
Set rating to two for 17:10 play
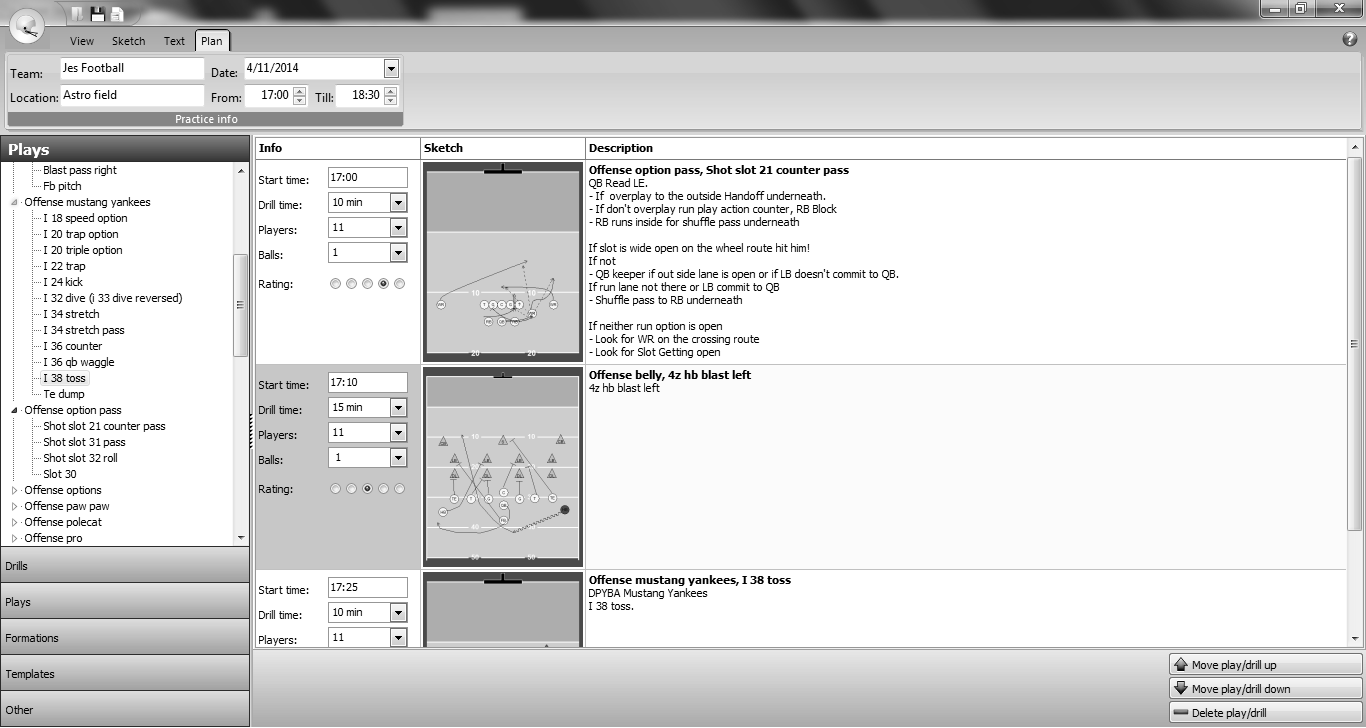[351, 489]
